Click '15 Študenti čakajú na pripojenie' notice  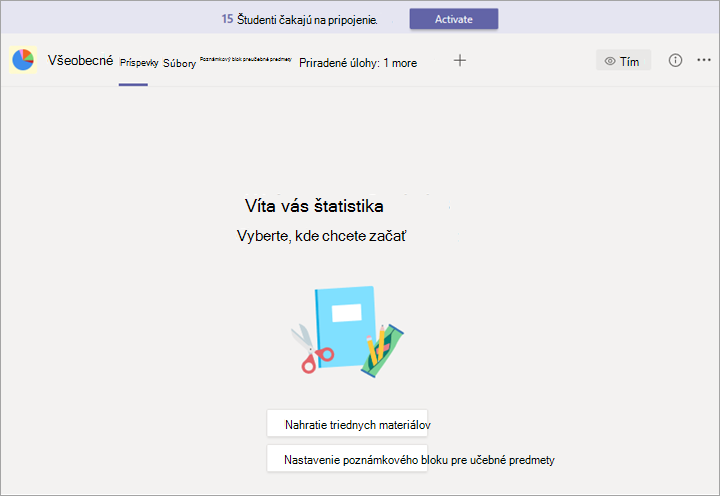299,20
